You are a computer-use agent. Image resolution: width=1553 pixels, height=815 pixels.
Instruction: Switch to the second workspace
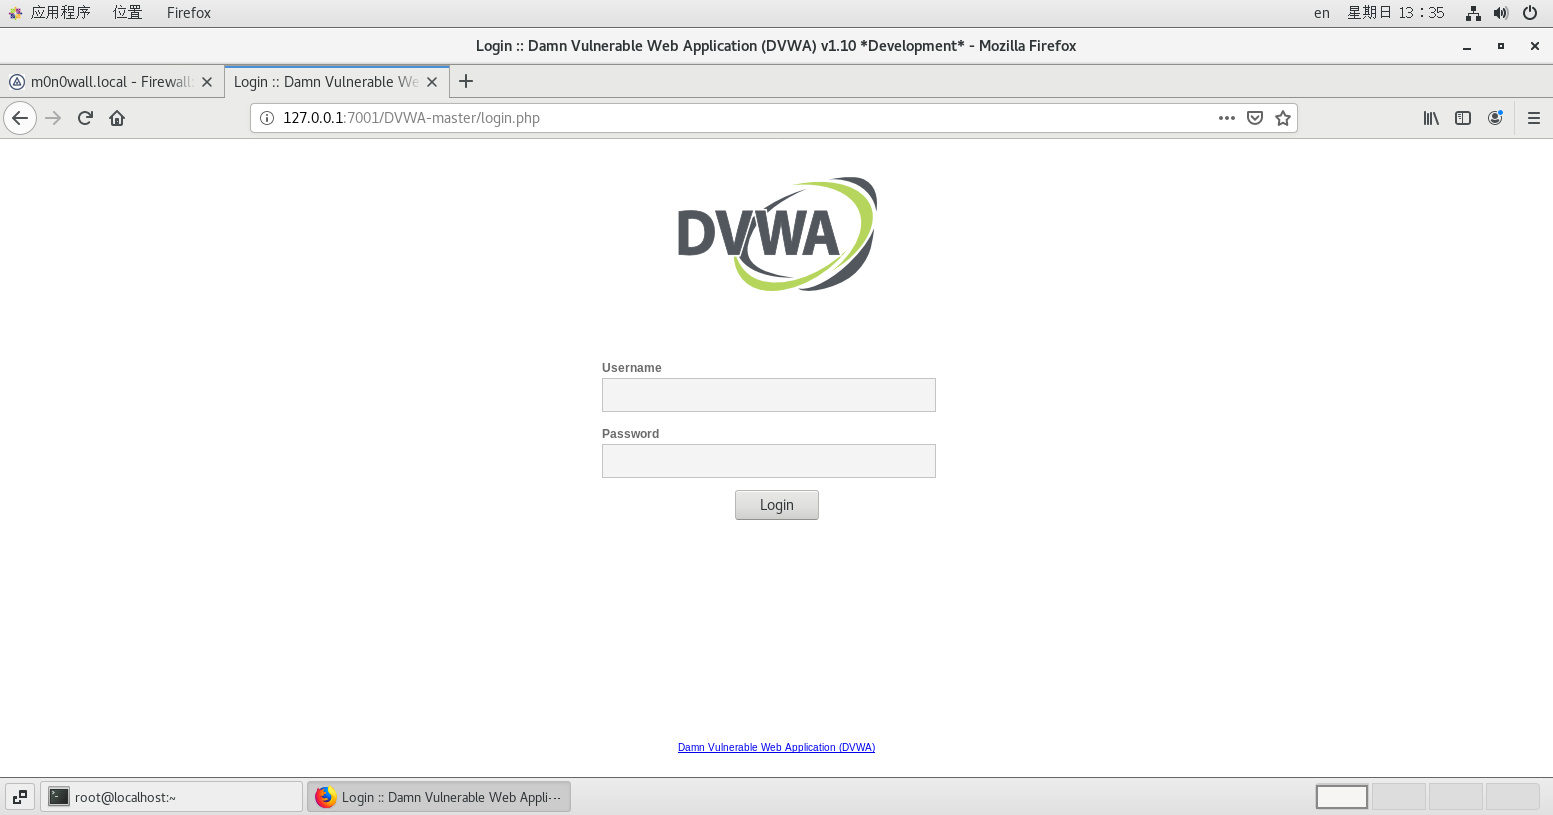pos(1398,797)
